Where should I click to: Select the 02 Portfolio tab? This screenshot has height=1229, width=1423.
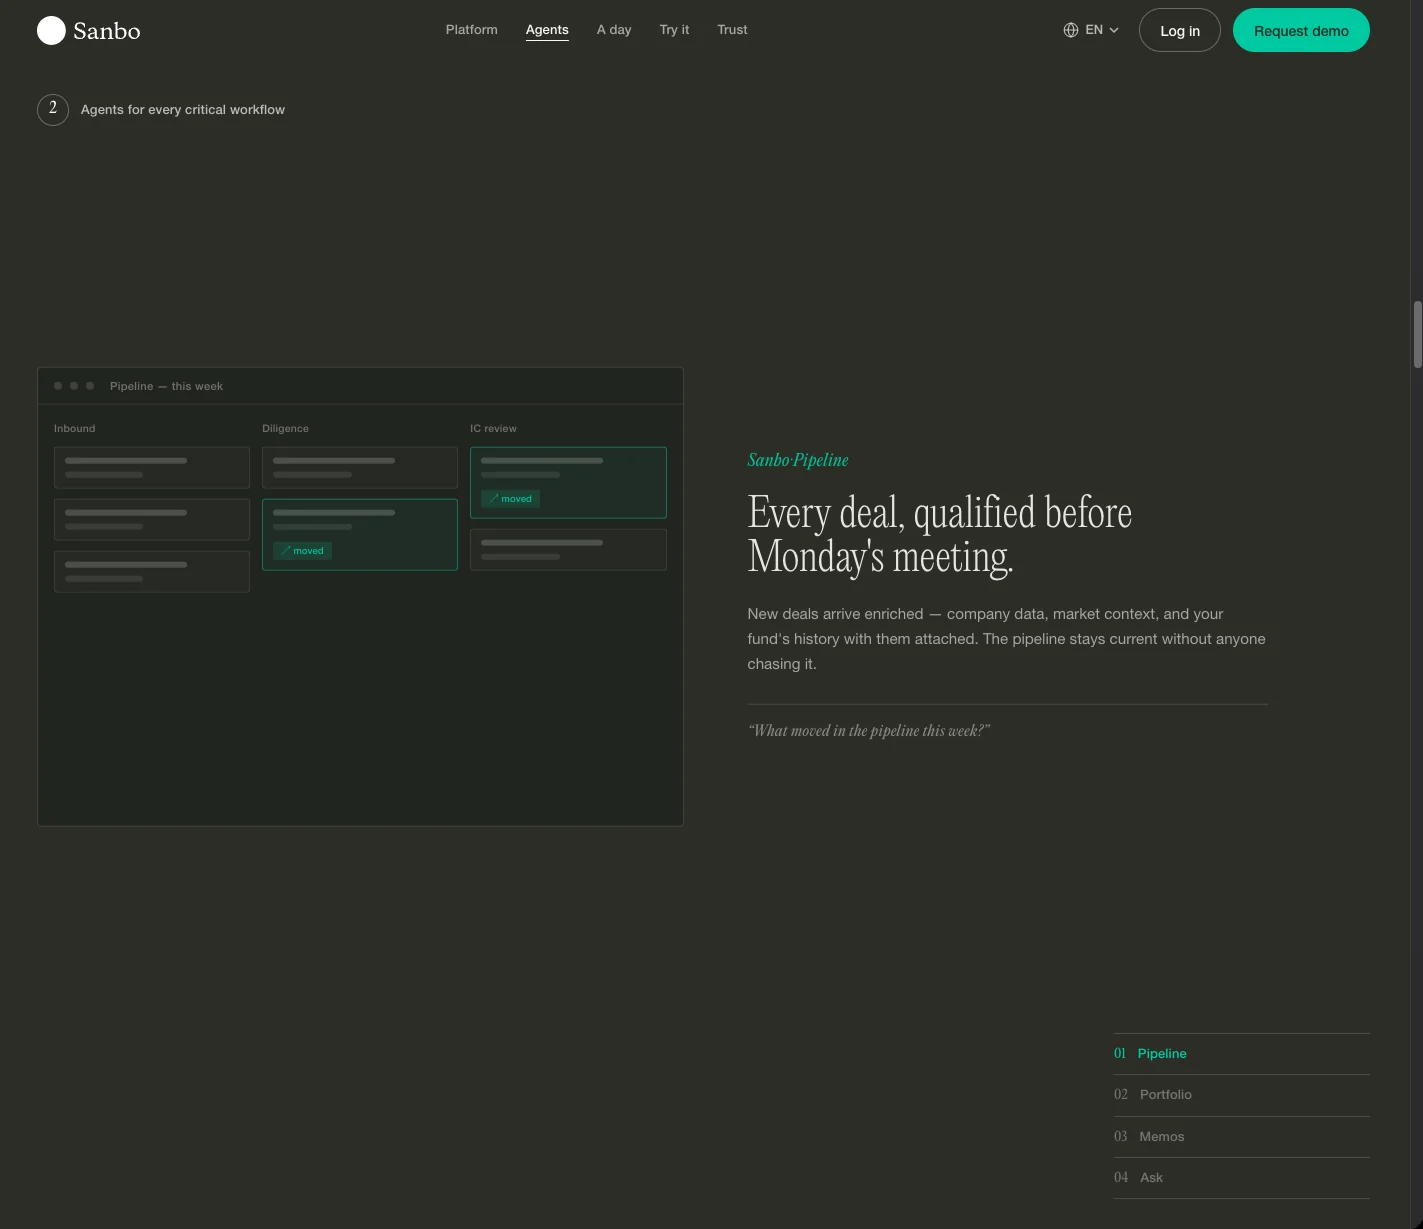point(1241,1095)
